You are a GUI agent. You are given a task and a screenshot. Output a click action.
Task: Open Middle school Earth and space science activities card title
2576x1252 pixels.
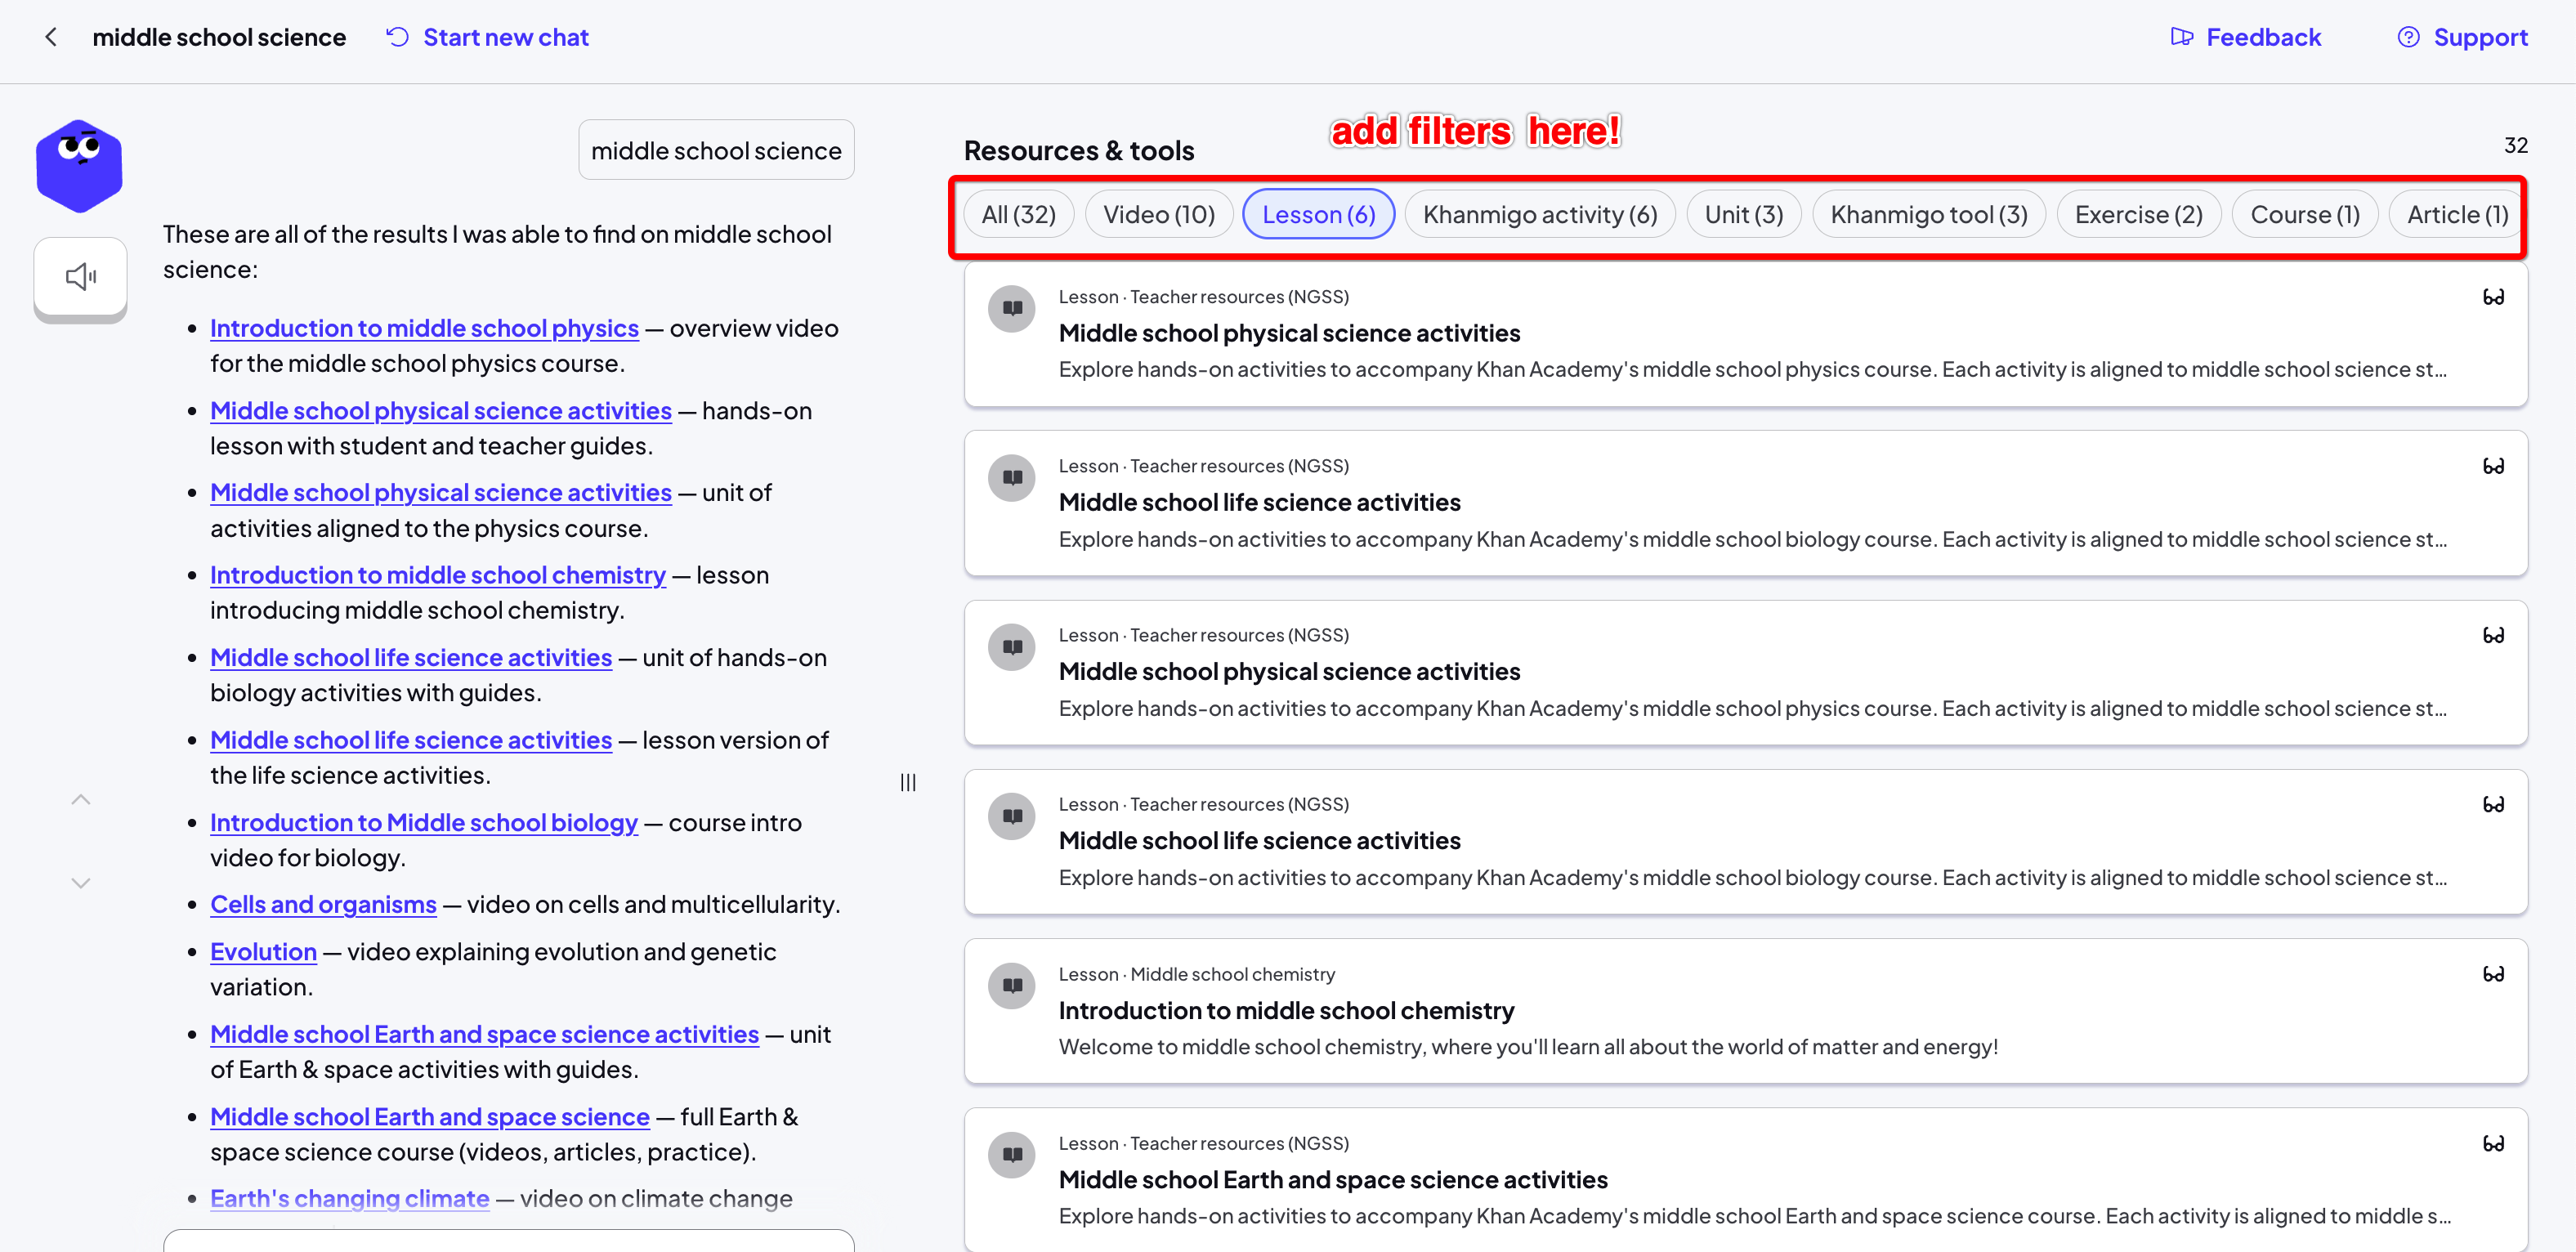(1333, 1179)
